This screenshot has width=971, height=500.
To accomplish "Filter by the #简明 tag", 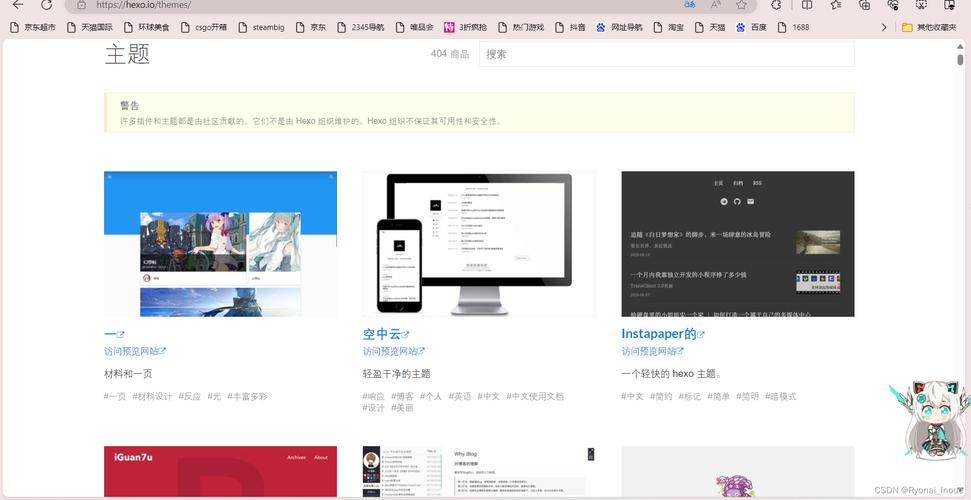I will 747,396.
